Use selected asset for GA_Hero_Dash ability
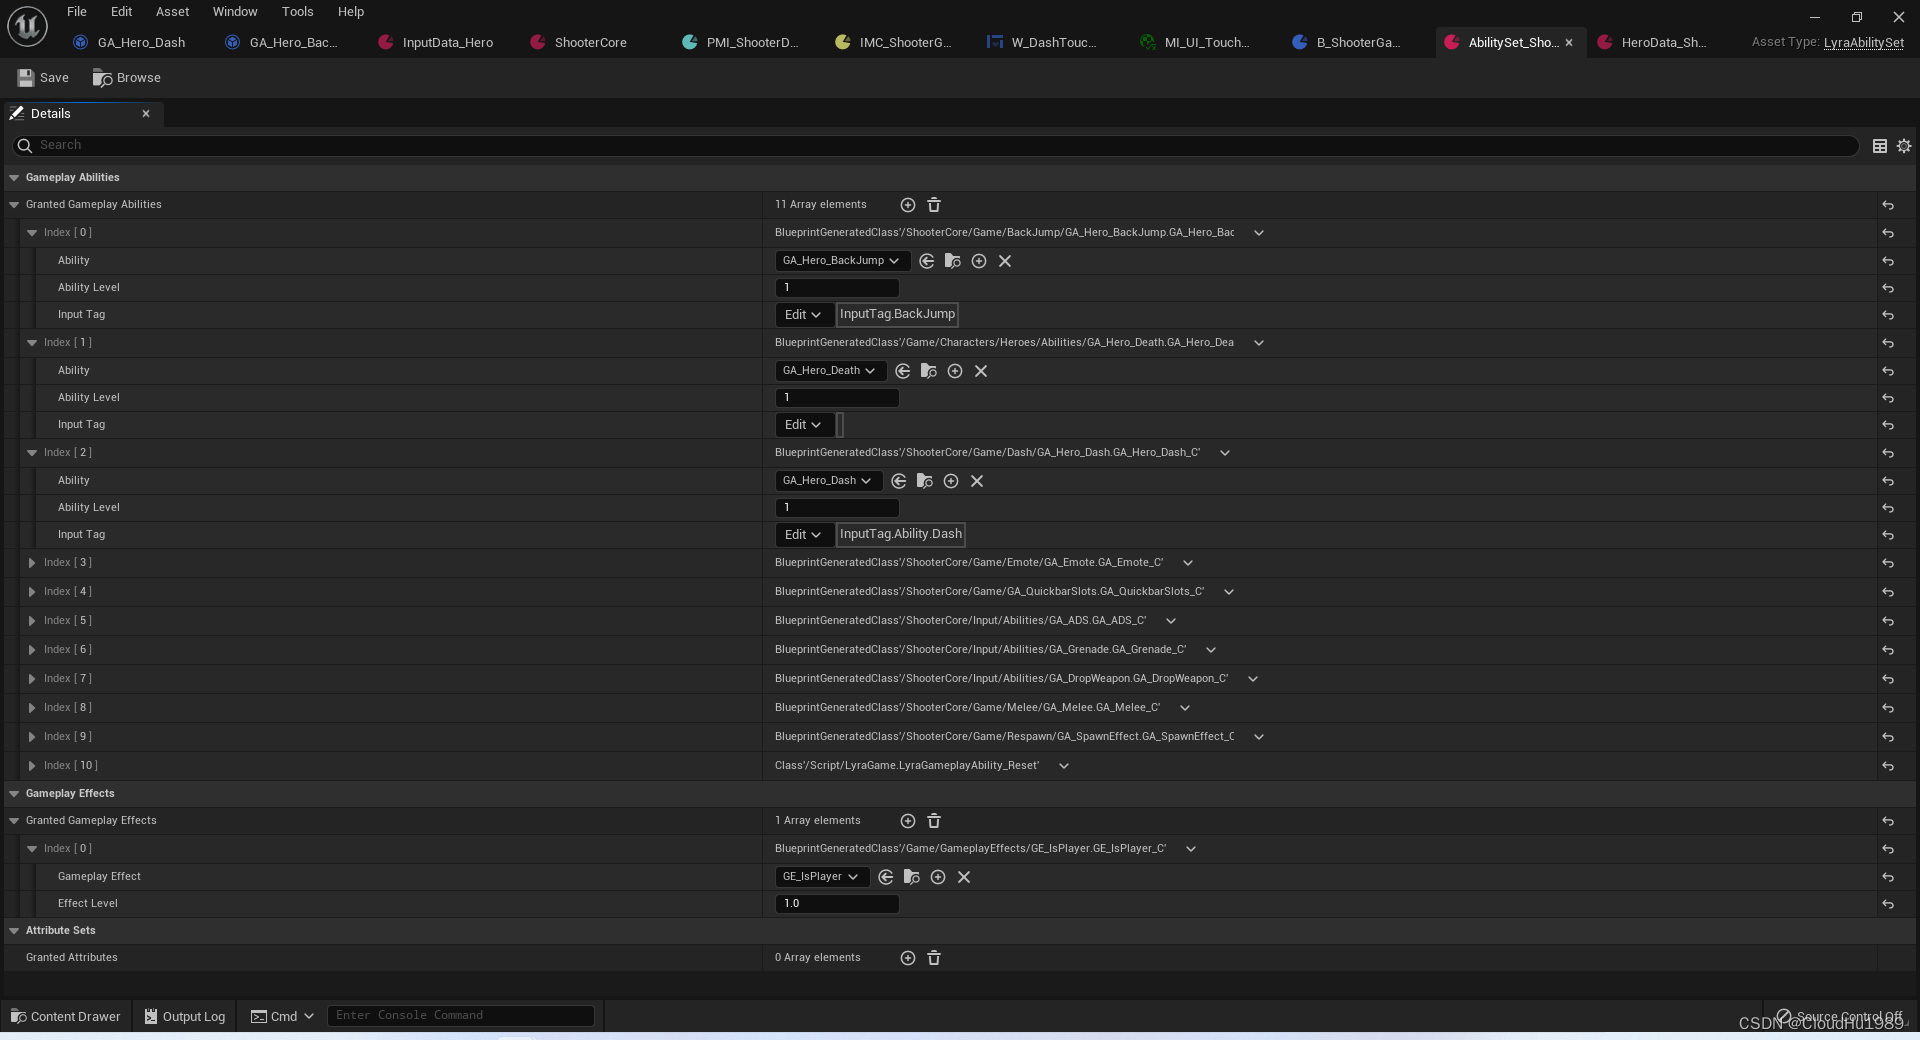Viewport: 1920px width, 1040px height. click(899, 481)
